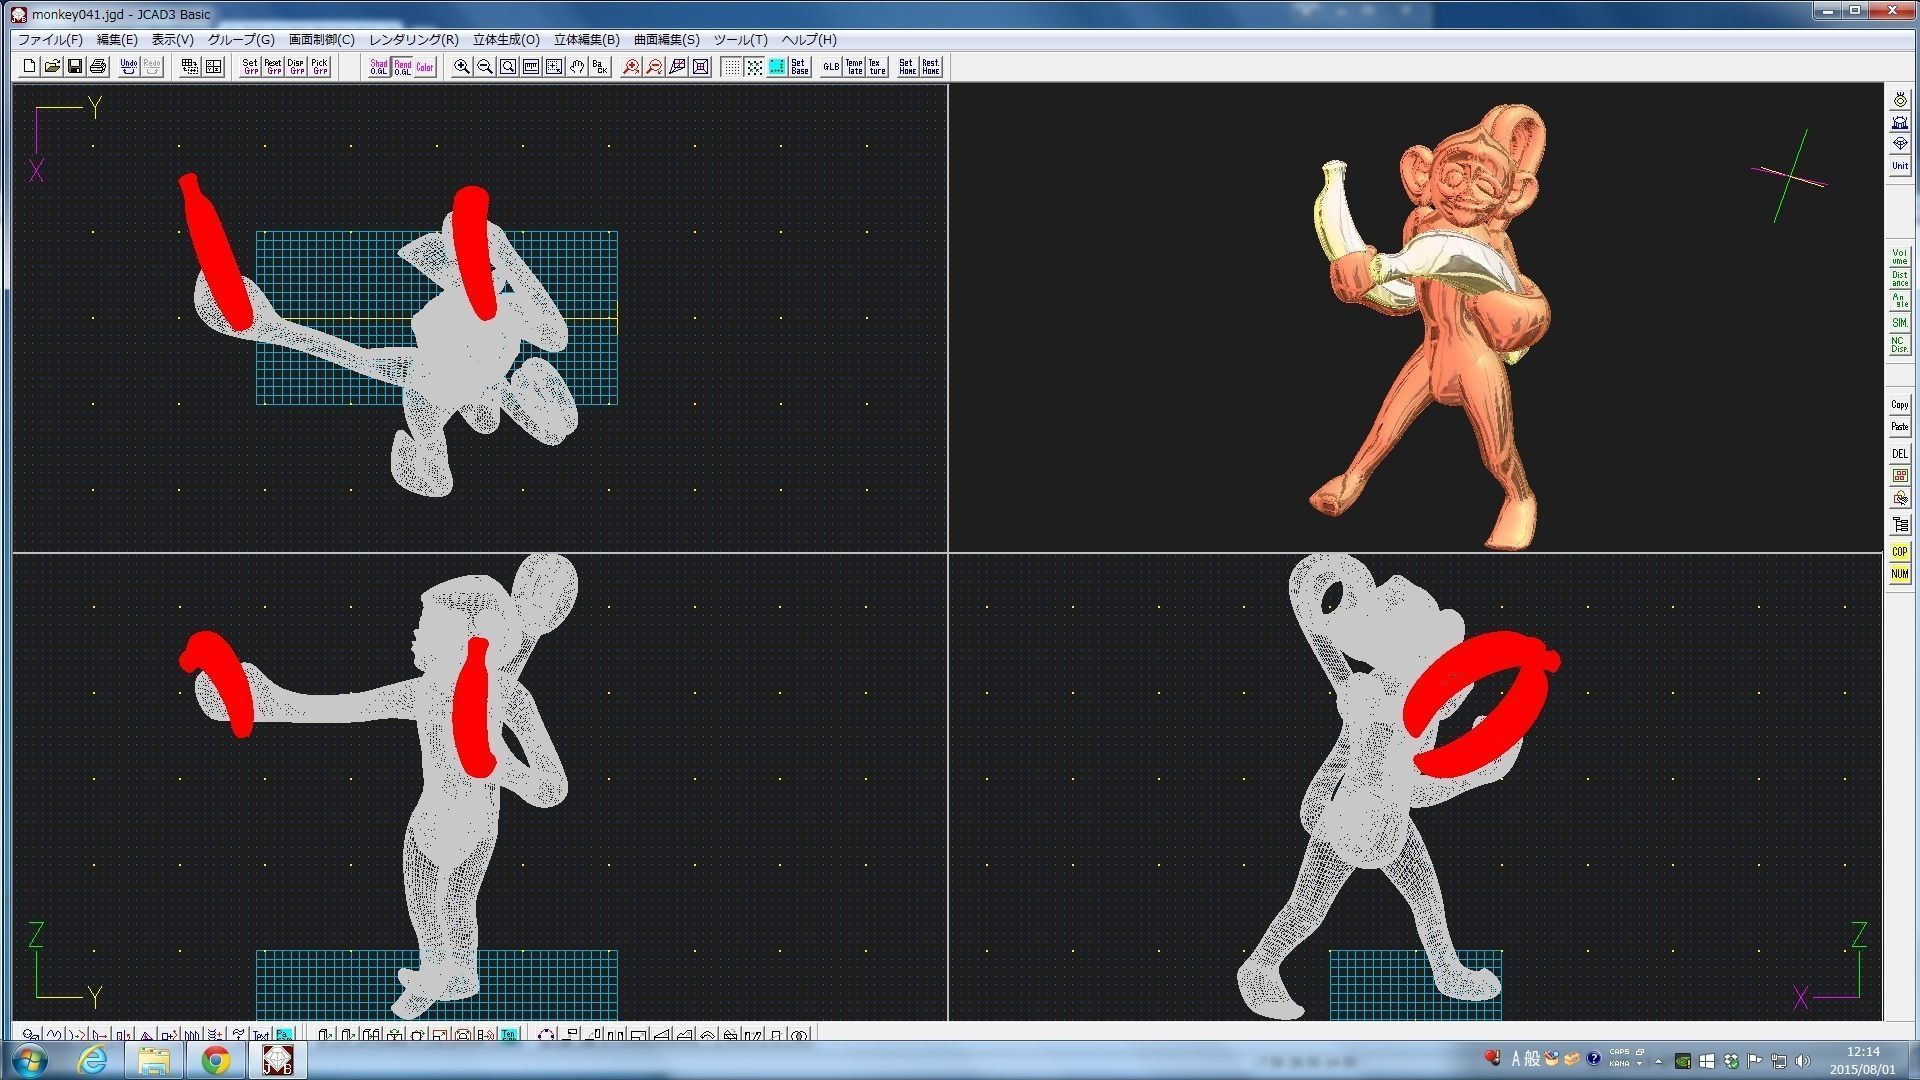The image size is (1920, 1080).
Task: Click the Template toolbar button
Action: [854, 66]
